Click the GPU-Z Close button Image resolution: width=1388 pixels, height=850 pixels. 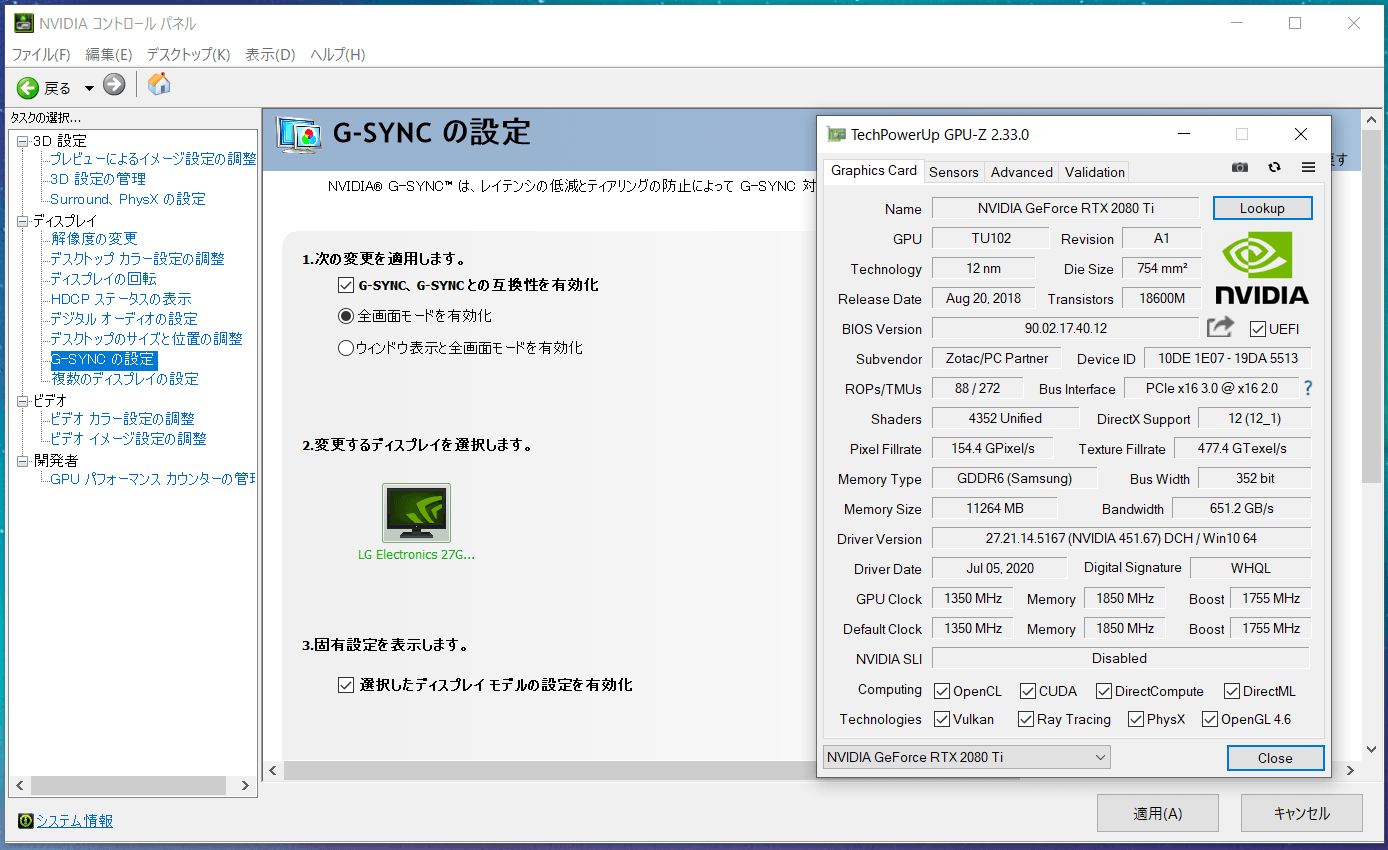click(1275, 757)
